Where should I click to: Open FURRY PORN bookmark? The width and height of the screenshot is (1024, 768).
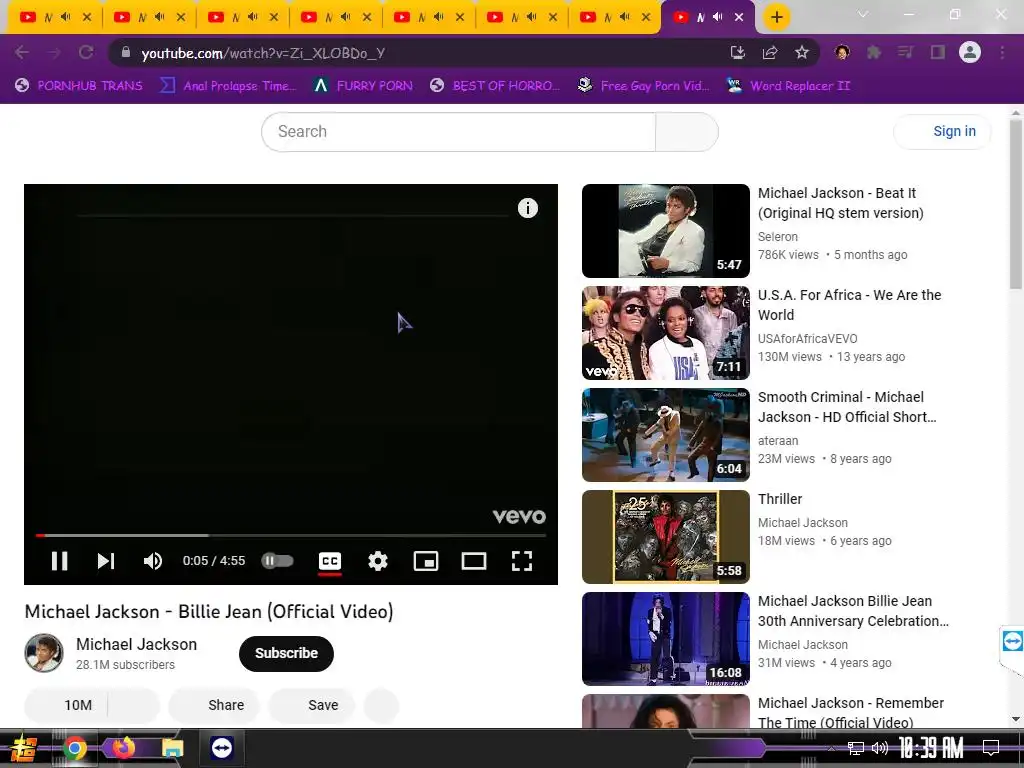pos(363,86)
